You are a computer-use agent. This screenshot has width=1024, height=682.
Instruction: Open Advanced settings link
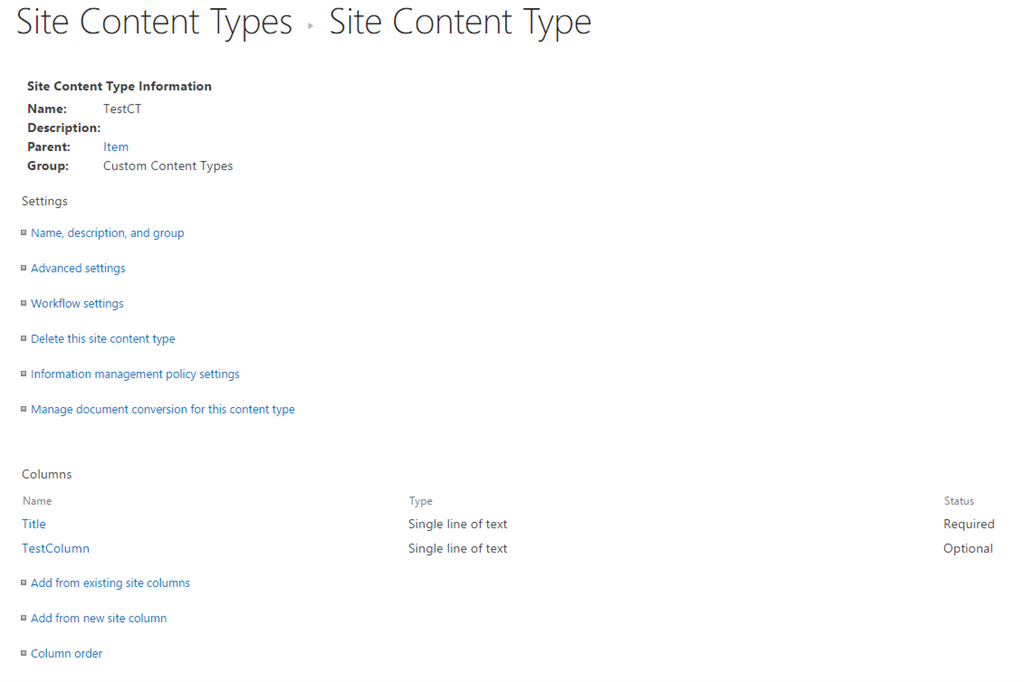(x=78, y=268)
